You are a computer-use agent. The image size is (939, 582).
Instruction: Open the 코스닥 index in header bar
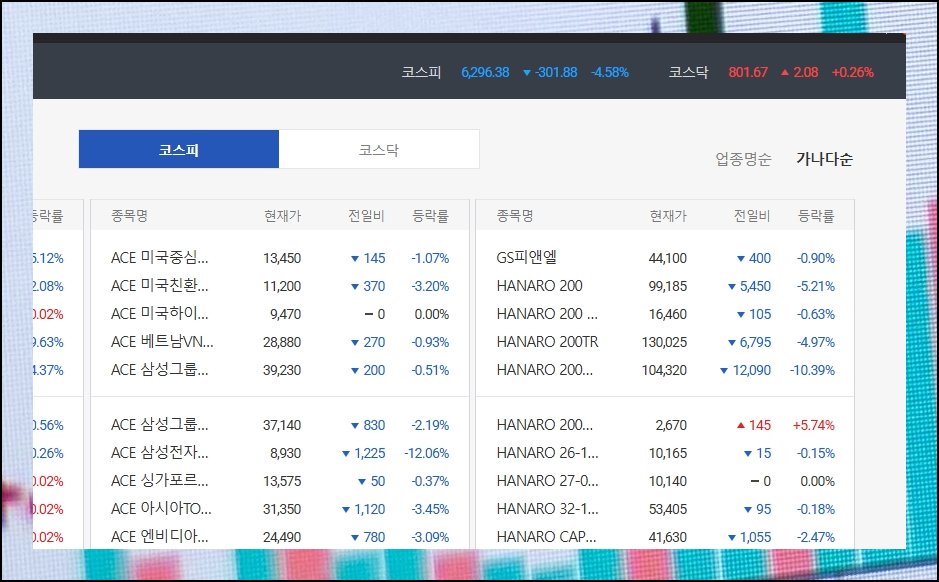tap(688, 72)
